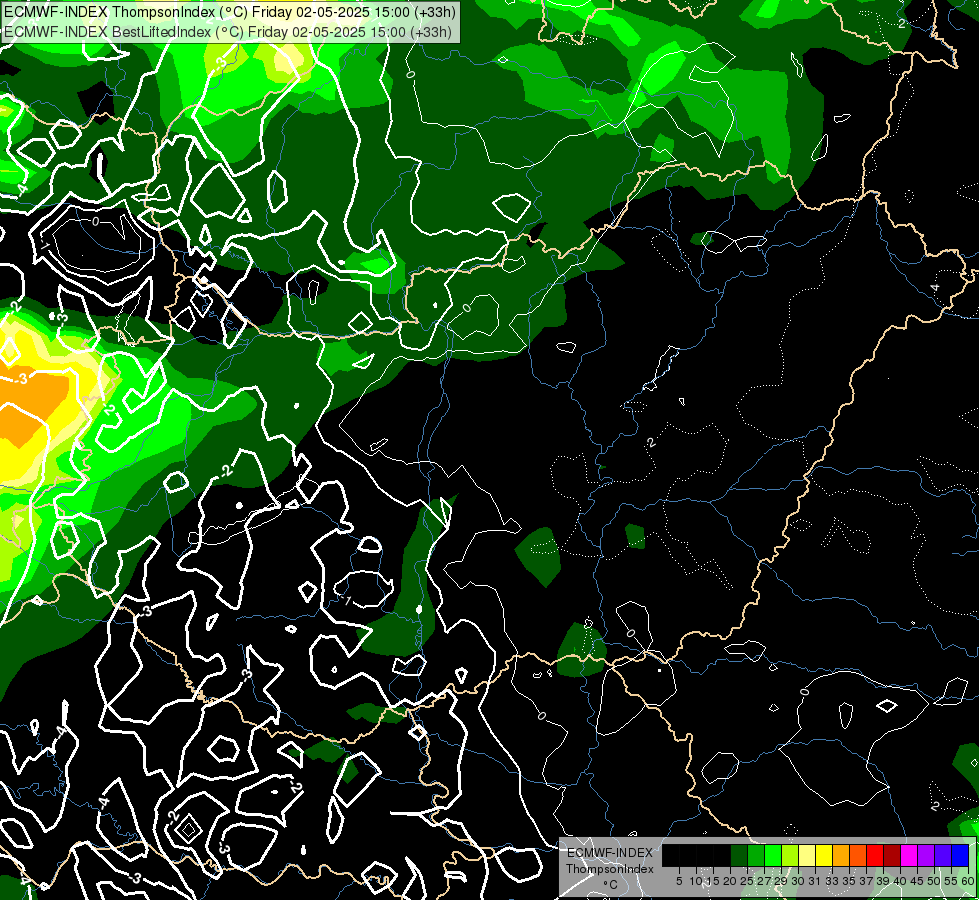Select the yellow-green 29–30 legend swatch
979x900 pixels.
click(790, 856)
